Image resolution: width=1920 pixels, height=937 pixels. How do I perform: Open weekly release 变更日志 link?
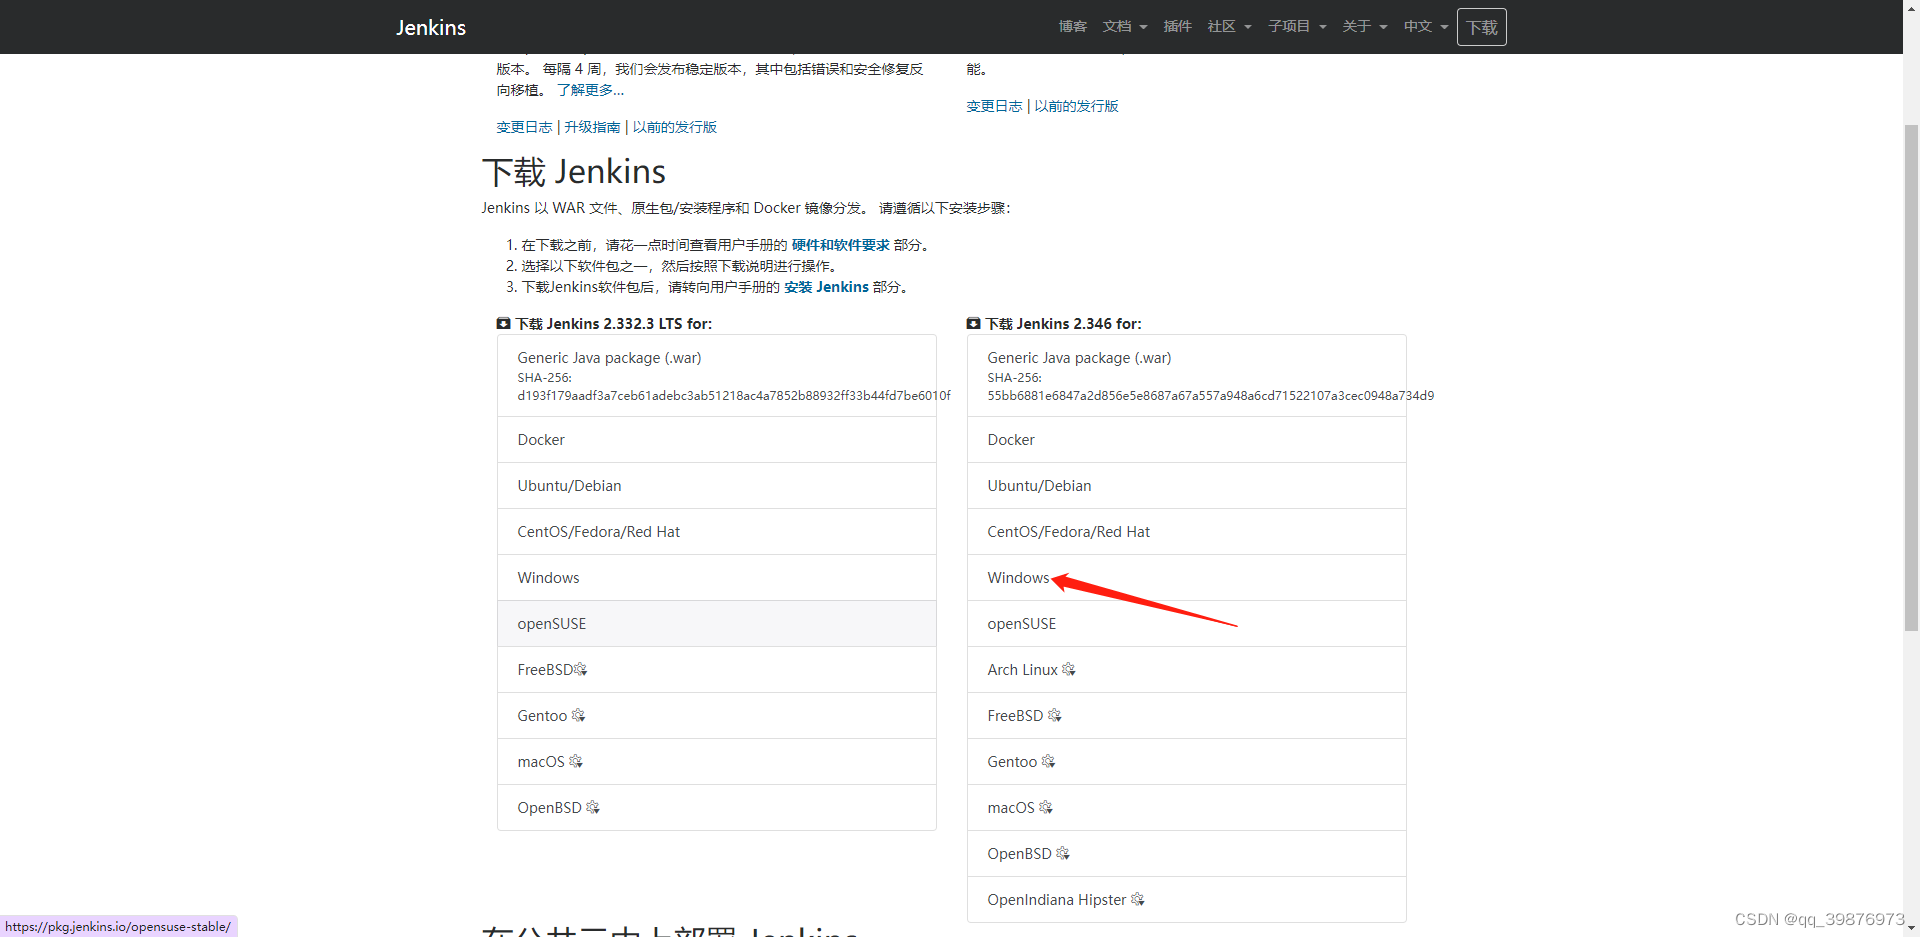tap(994, 106)
